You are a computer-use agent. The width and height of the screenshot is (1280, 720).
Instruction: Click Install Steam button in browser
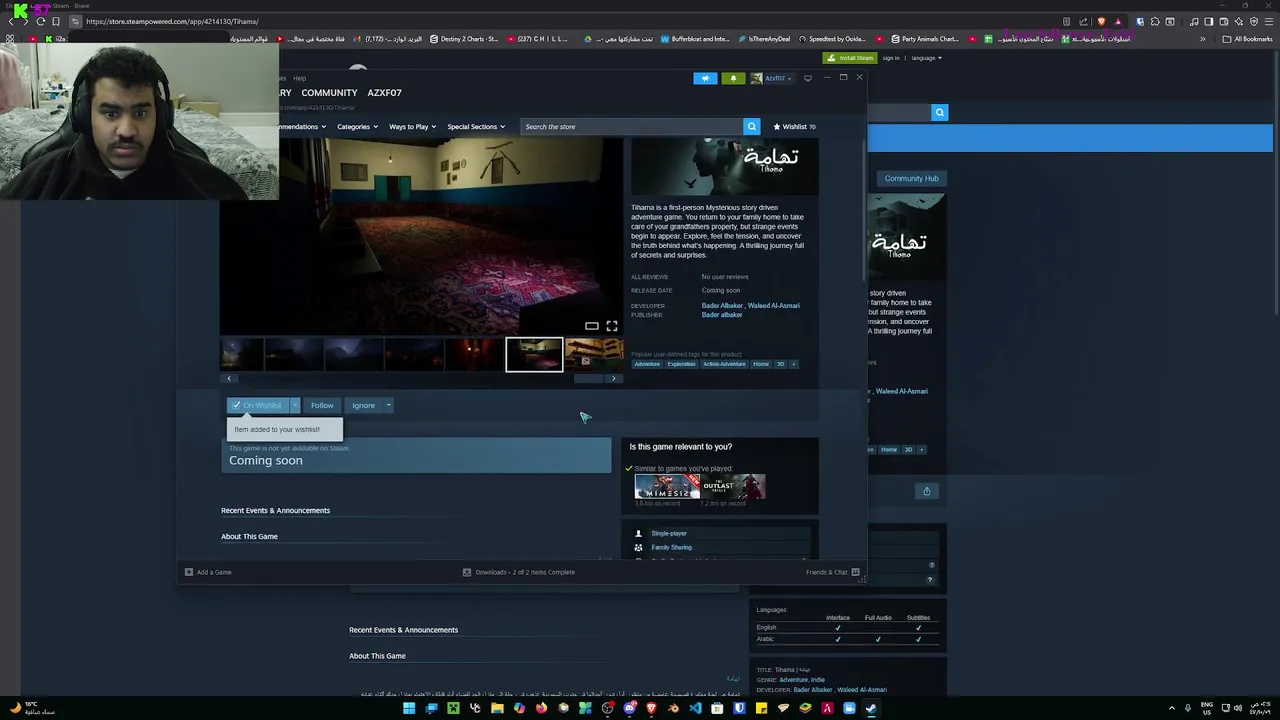click(850, 58)
